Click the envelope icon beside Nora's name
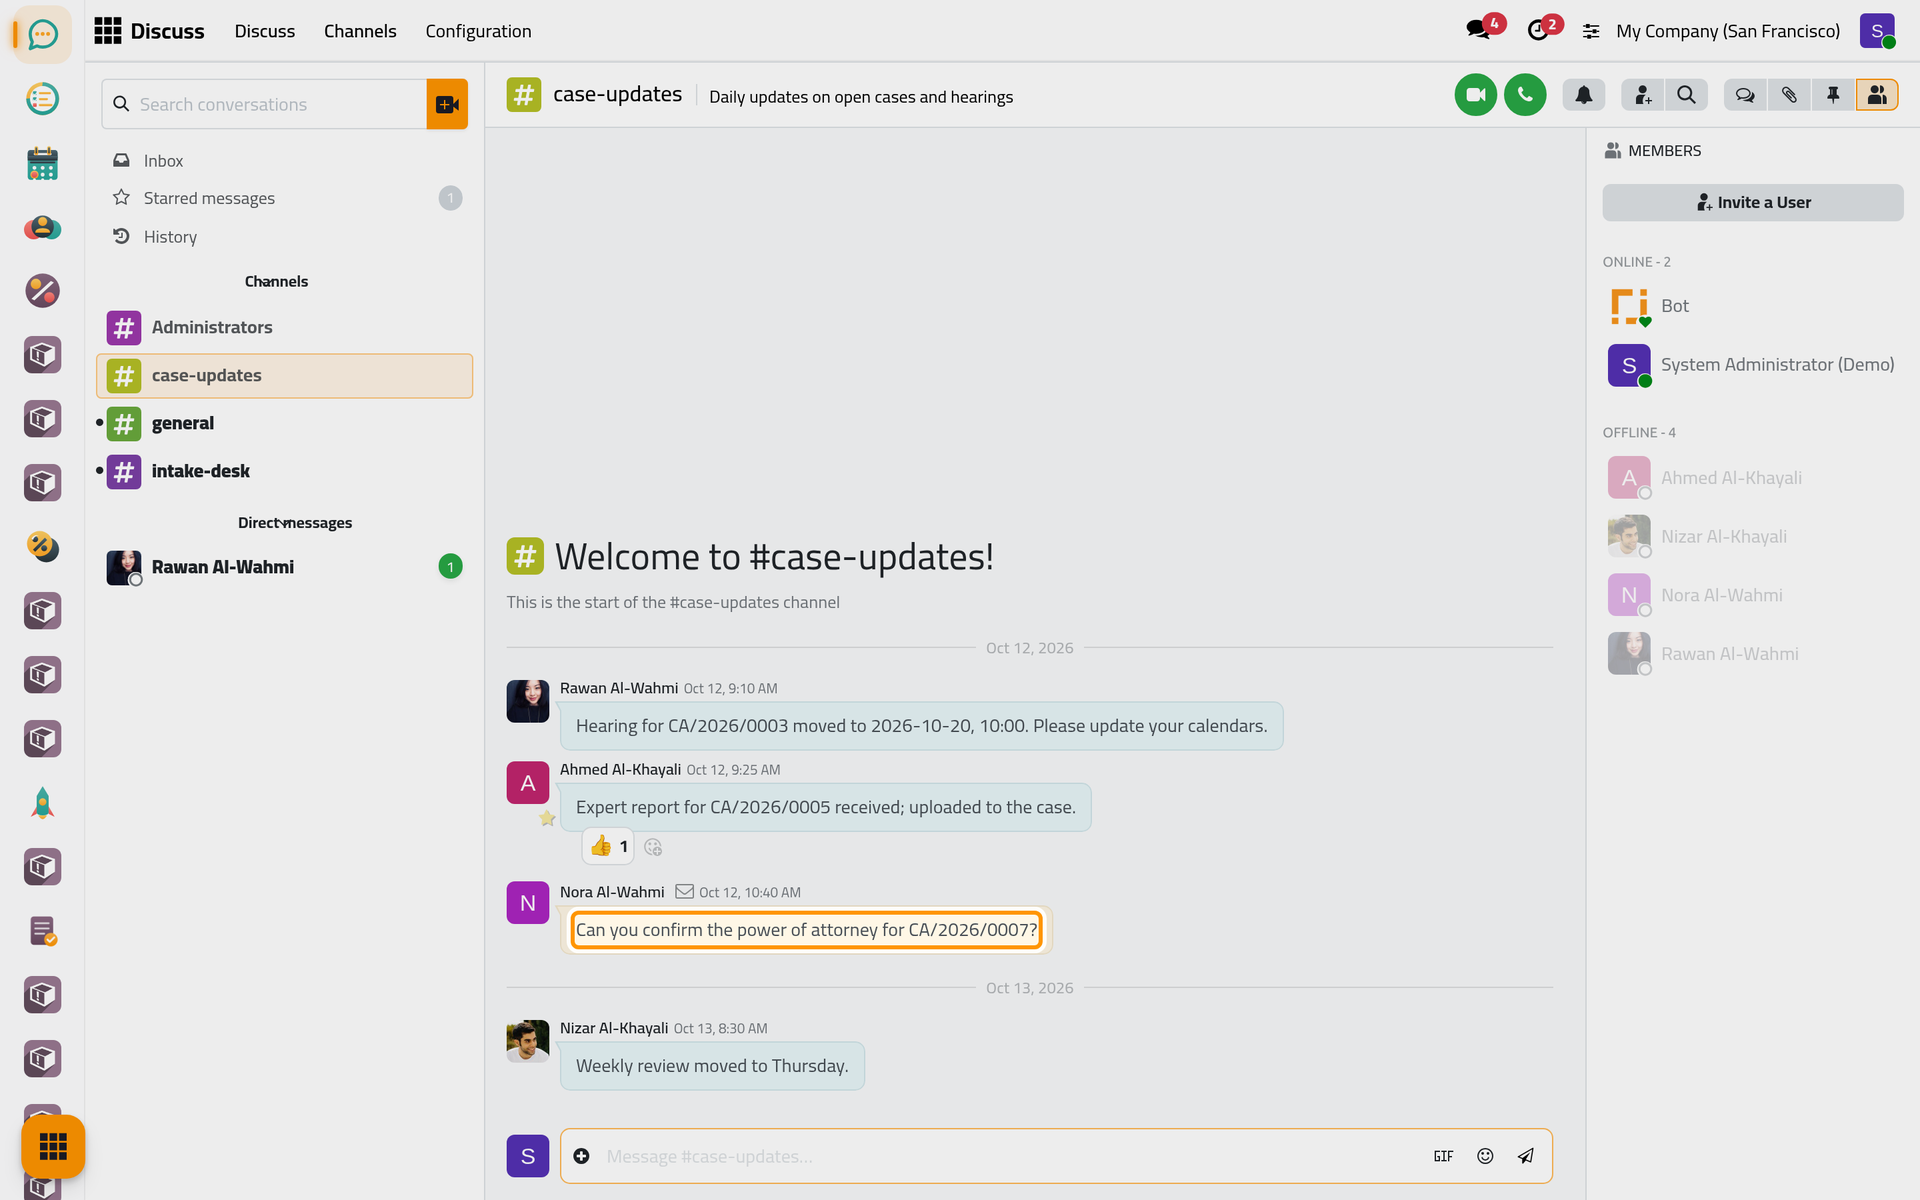1920x1200 pixels. pyautogui.click(x=684, y=891)
